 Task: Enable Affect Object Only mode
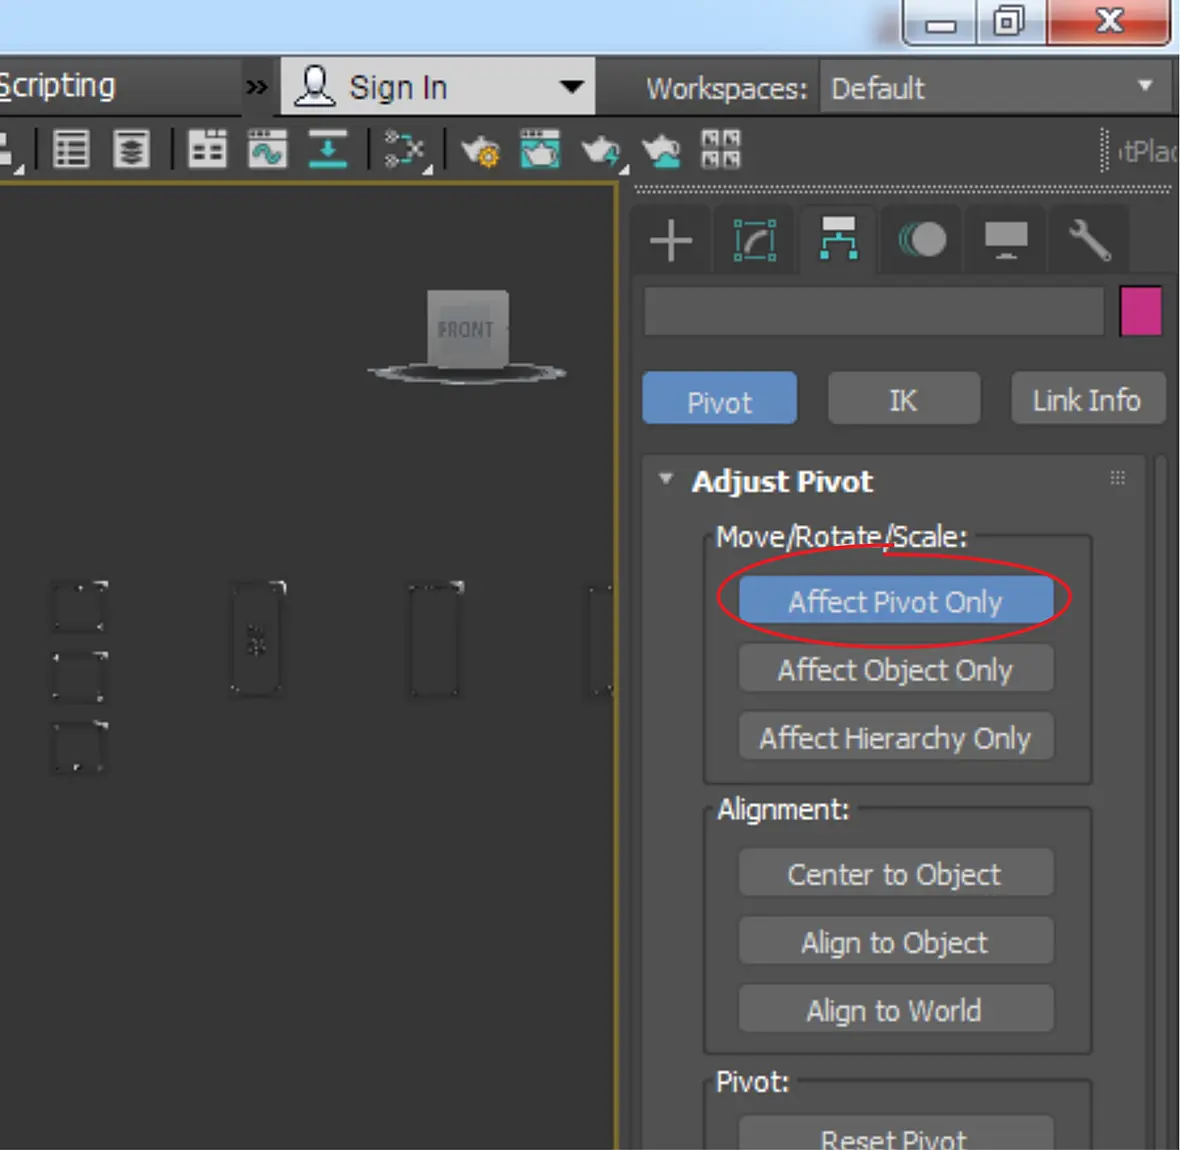click(x=896, y=669)
